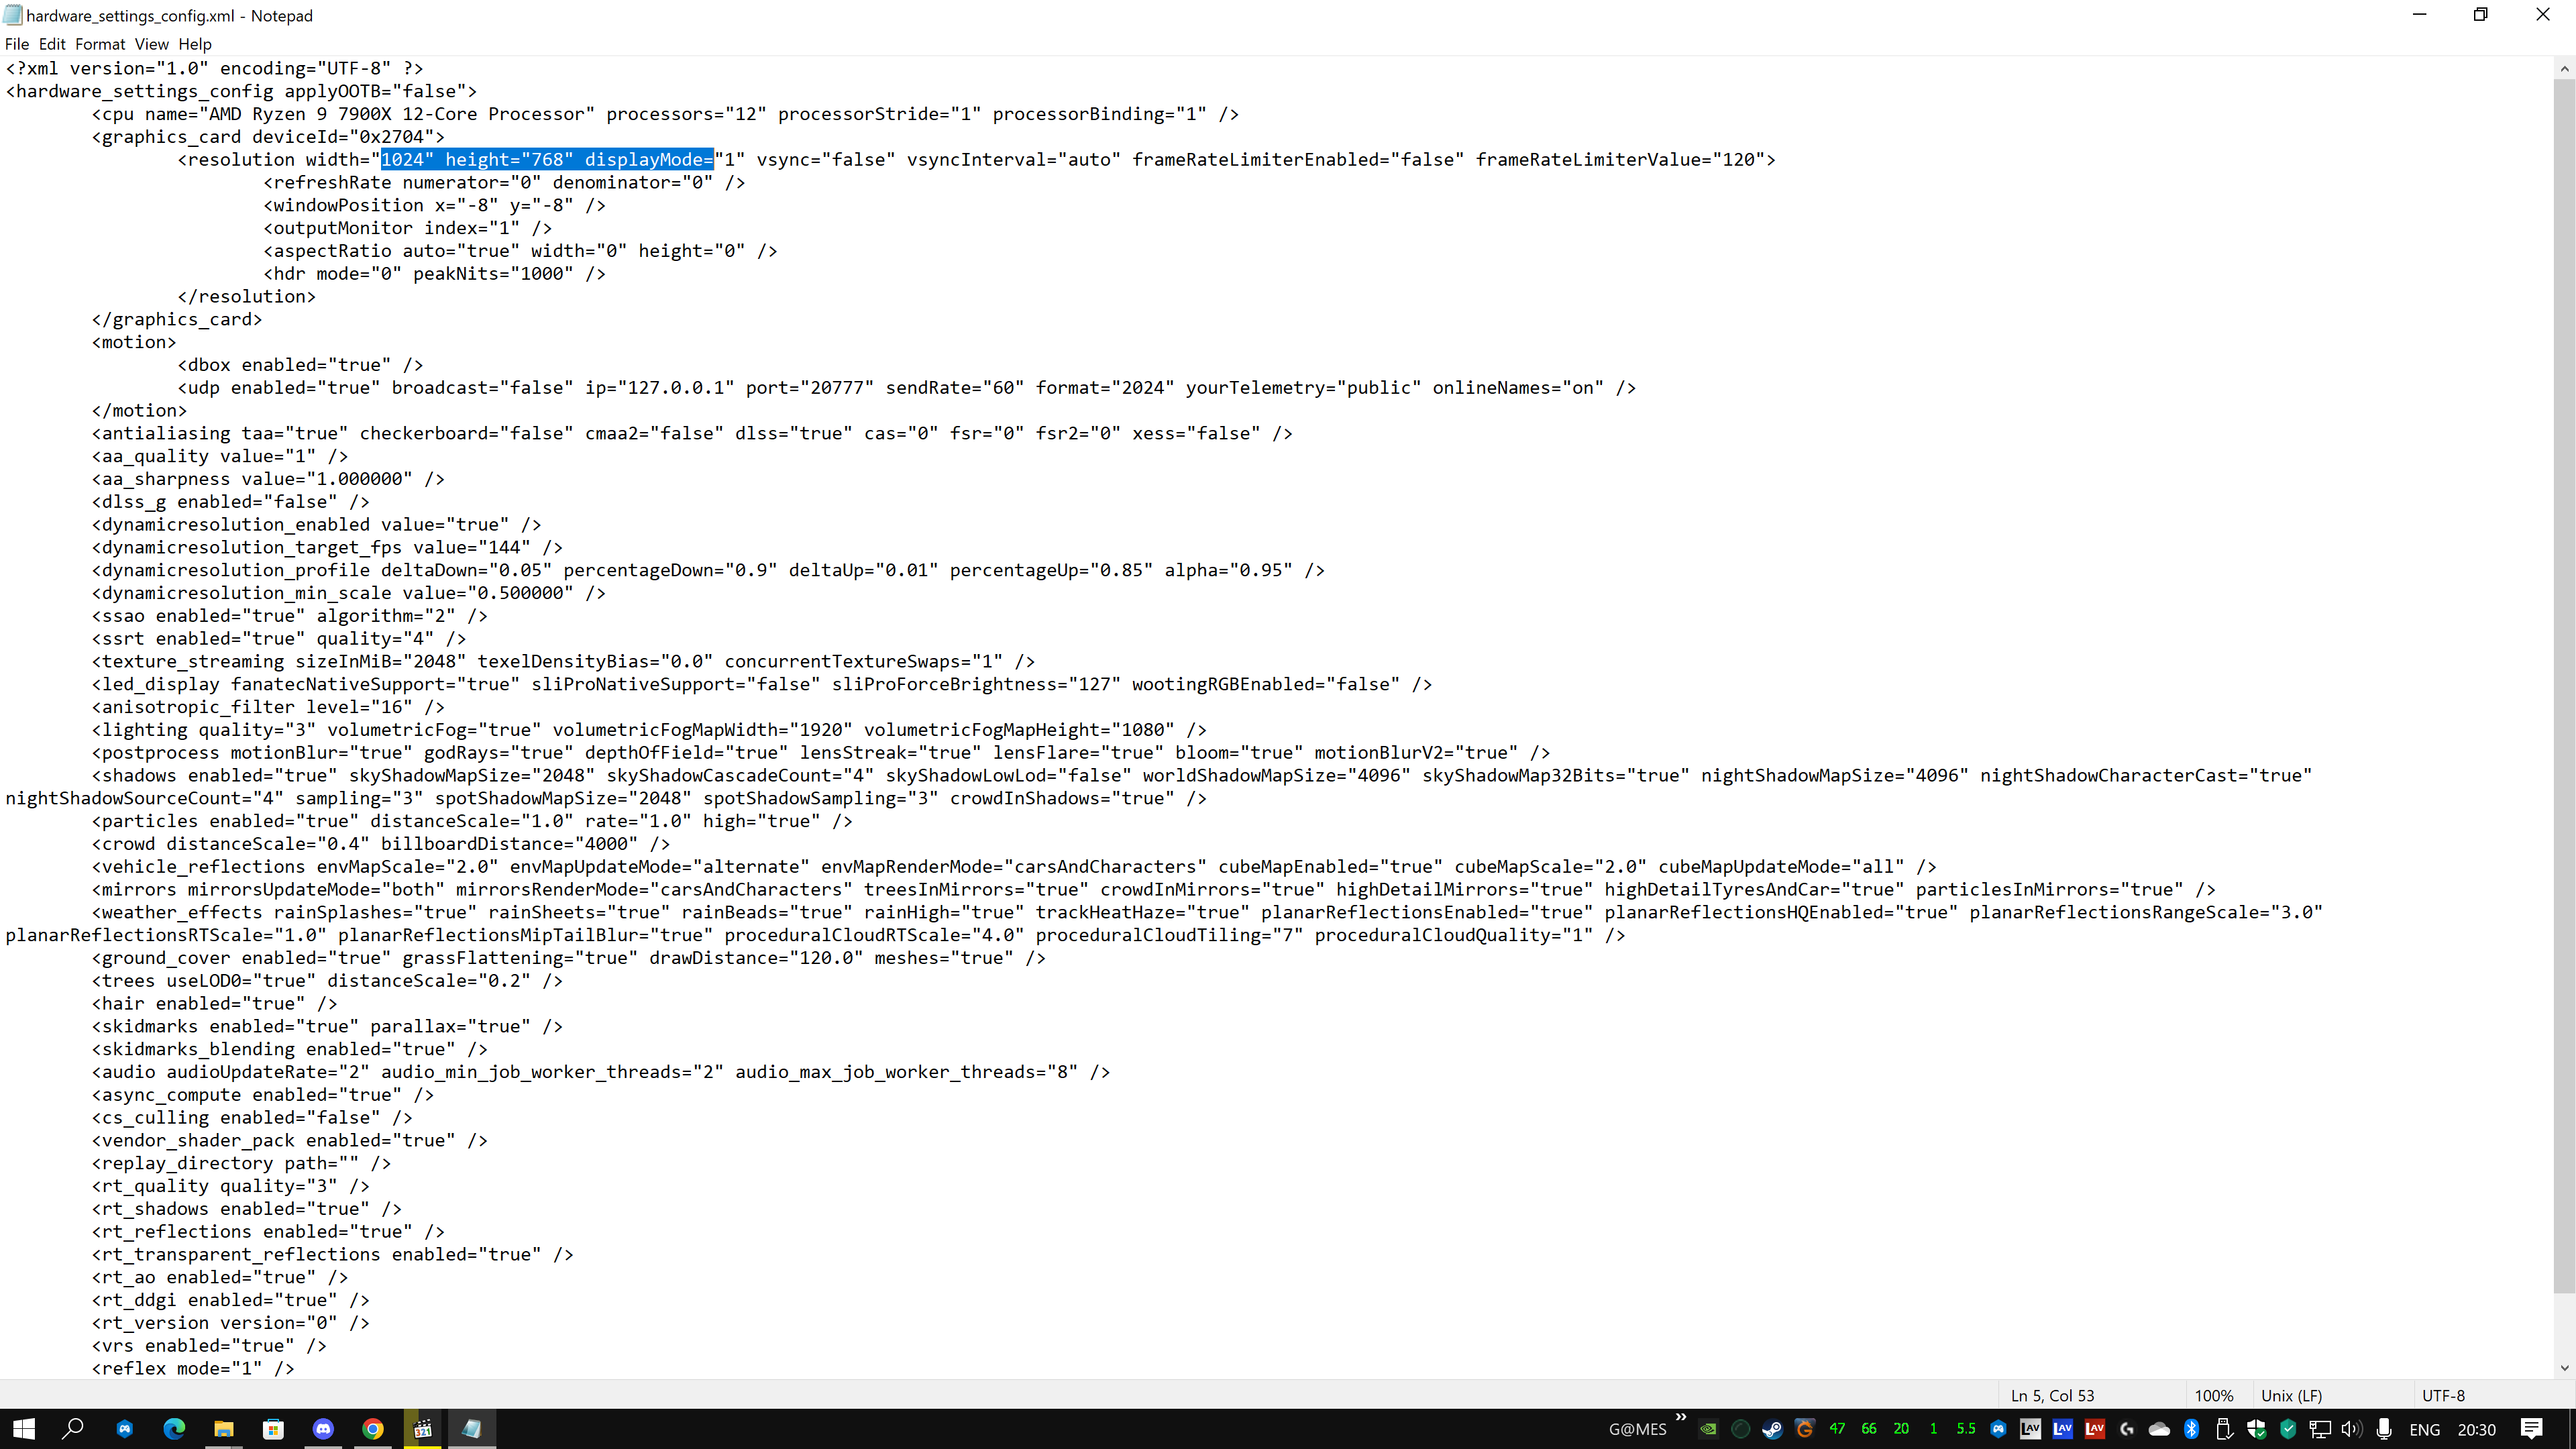Open the View menu
2576x1449 pixels.
point(151,44)
